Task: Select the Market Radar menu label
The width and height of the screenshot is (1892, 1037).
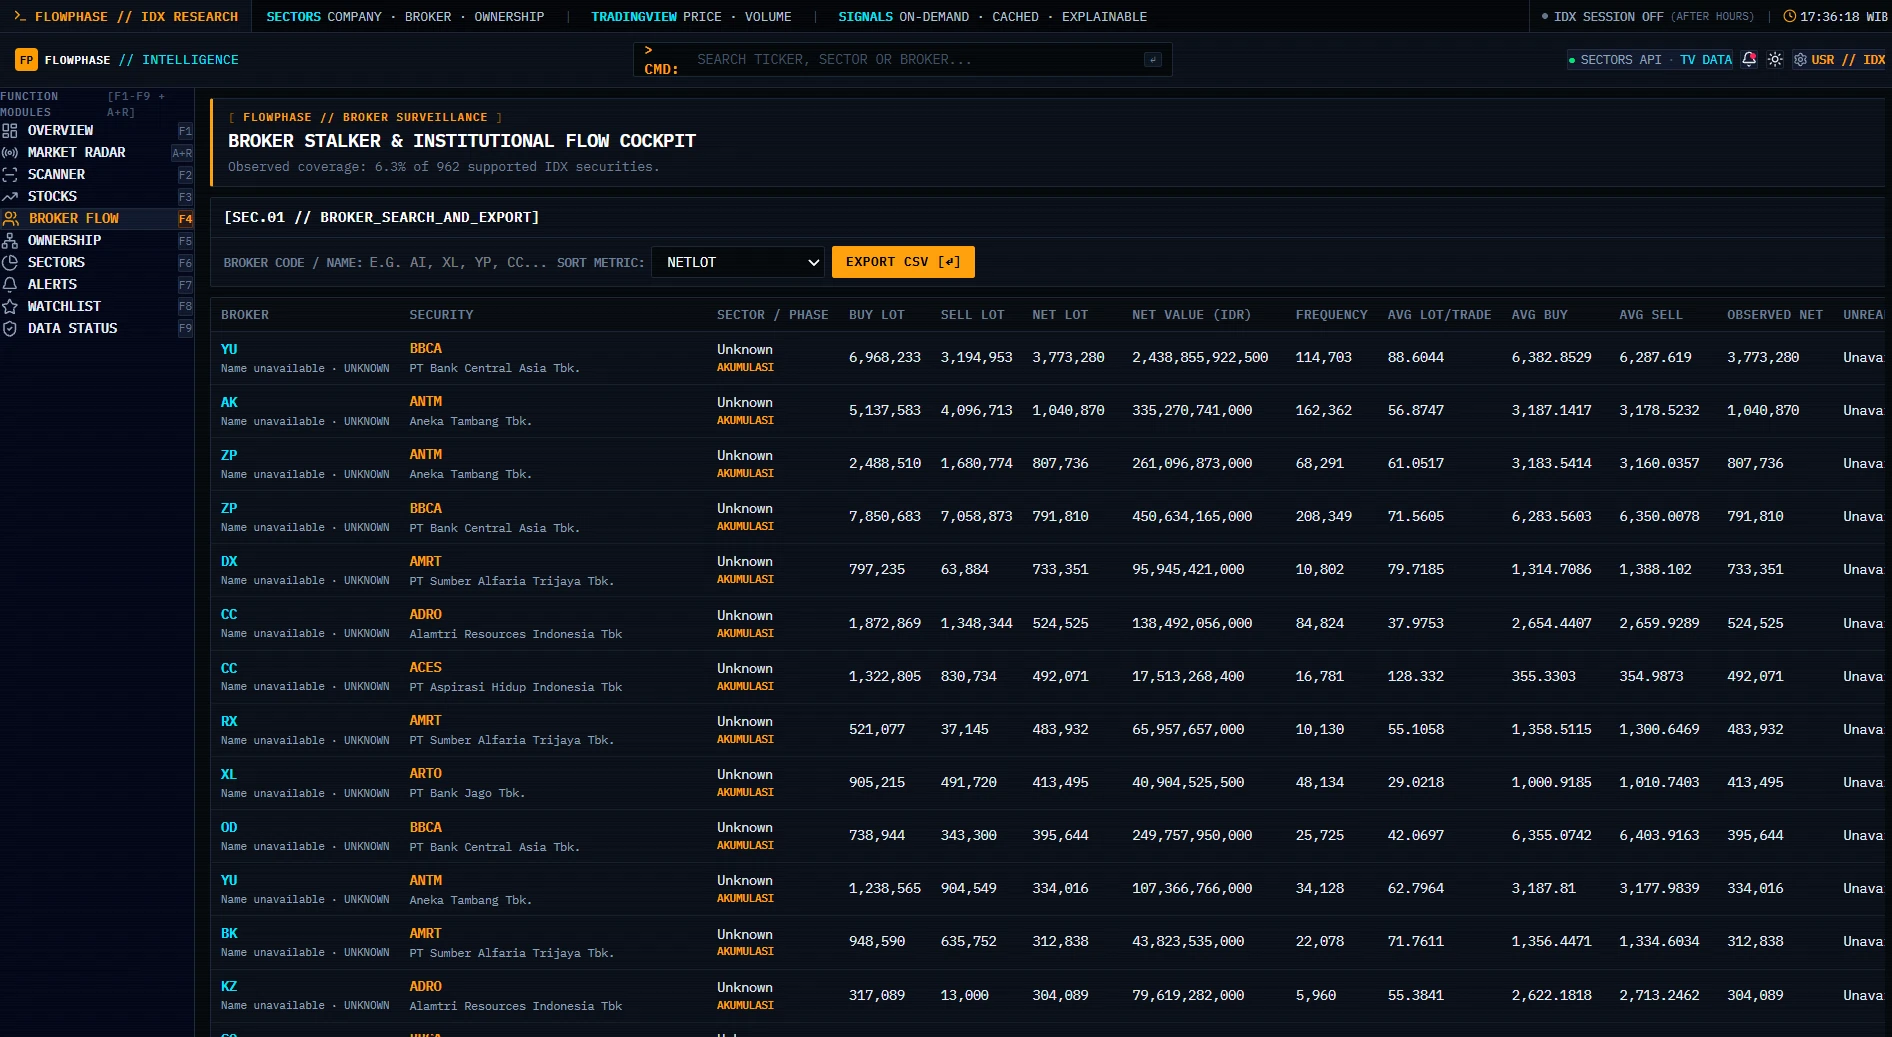Action: point(76,153)
